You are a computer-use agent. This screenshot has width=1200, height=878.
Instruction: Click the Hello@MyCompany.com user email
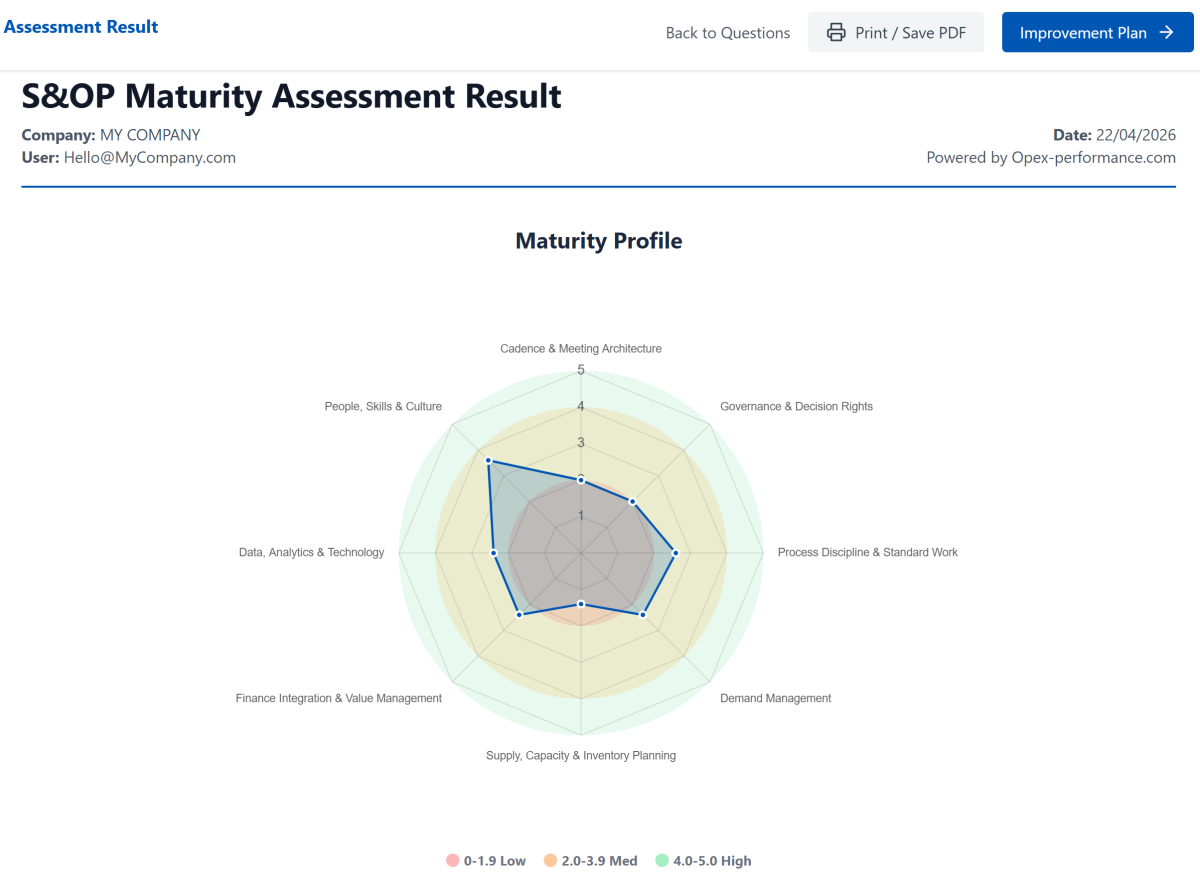pyautogui.click(x=150, y=157)
